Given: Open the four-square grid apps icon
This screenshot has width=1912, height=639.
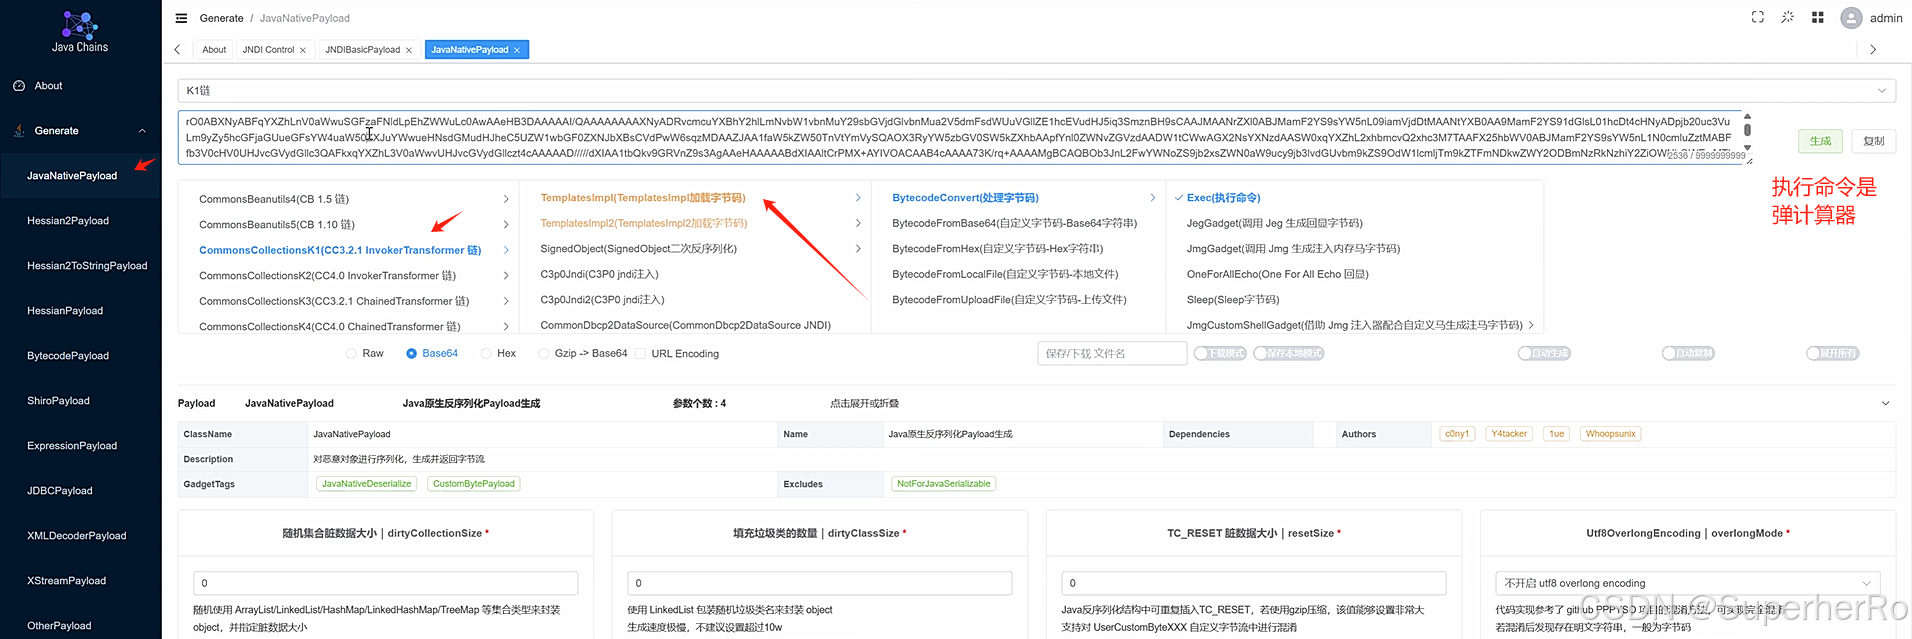Looking at the screenshot, I should coord(1818,17).
